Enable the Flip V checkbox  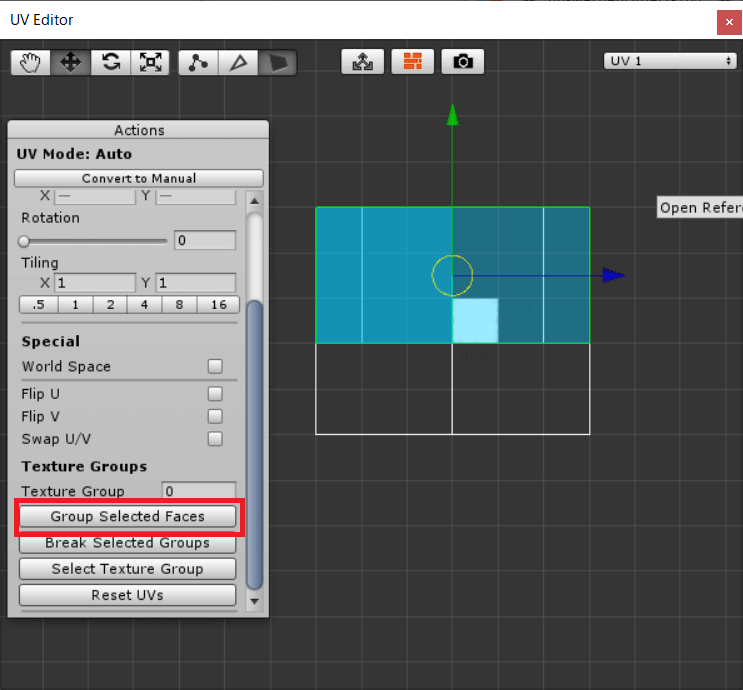[215, 417]
